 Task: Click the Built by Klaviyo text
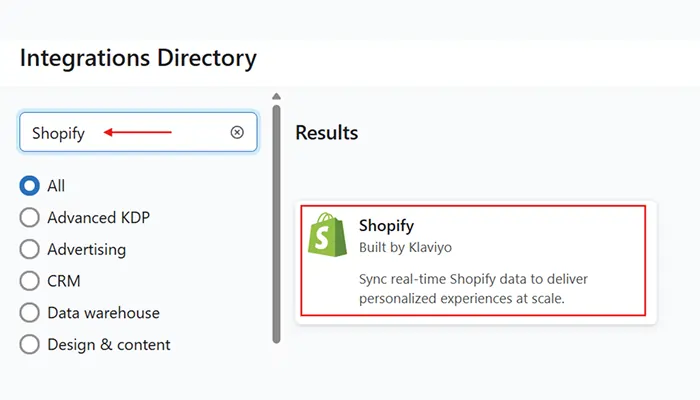pyautogui.click(x=398, y=246)
